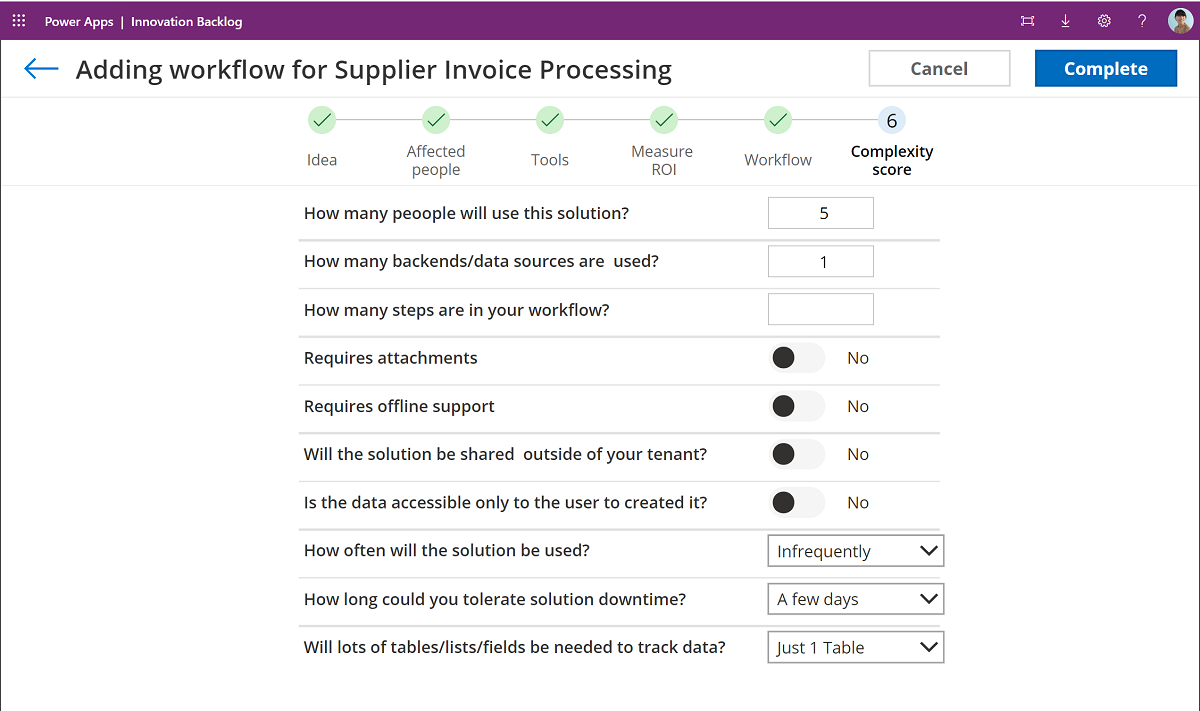1200x711 pixels.
Task: Click the Innovation Backlog app name
Action: coord(187,21)
